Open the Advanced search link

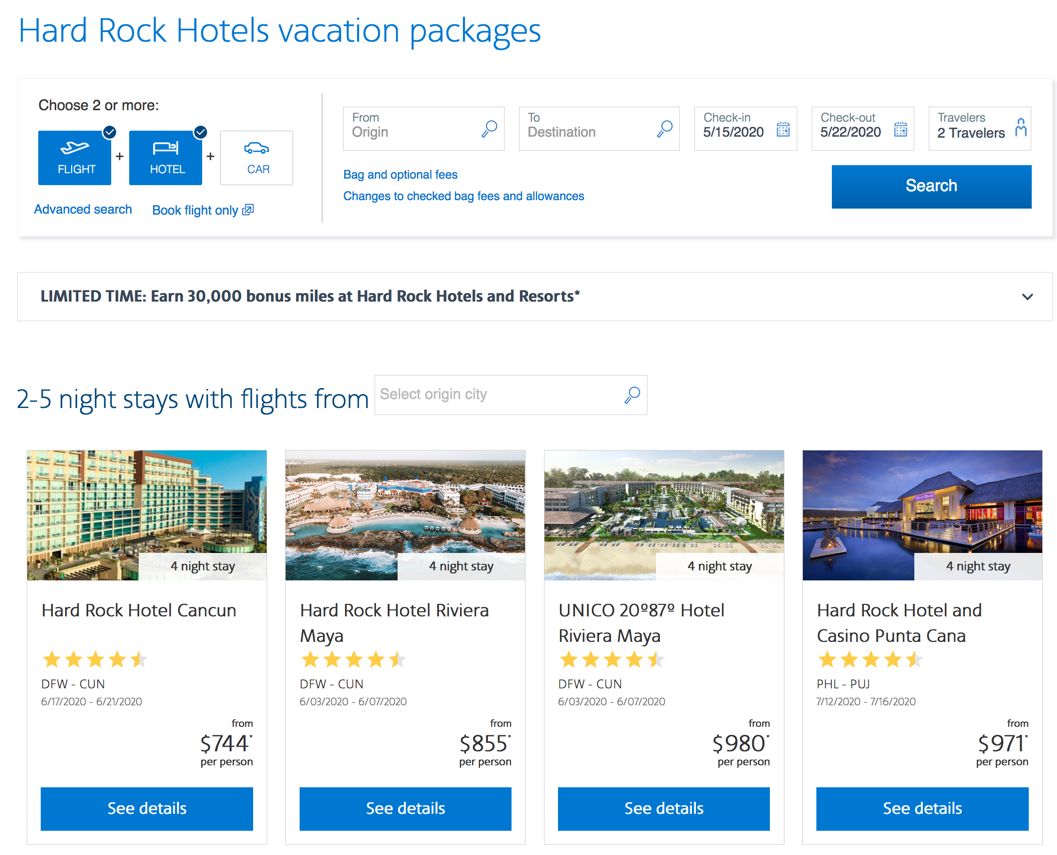[83, 210]
